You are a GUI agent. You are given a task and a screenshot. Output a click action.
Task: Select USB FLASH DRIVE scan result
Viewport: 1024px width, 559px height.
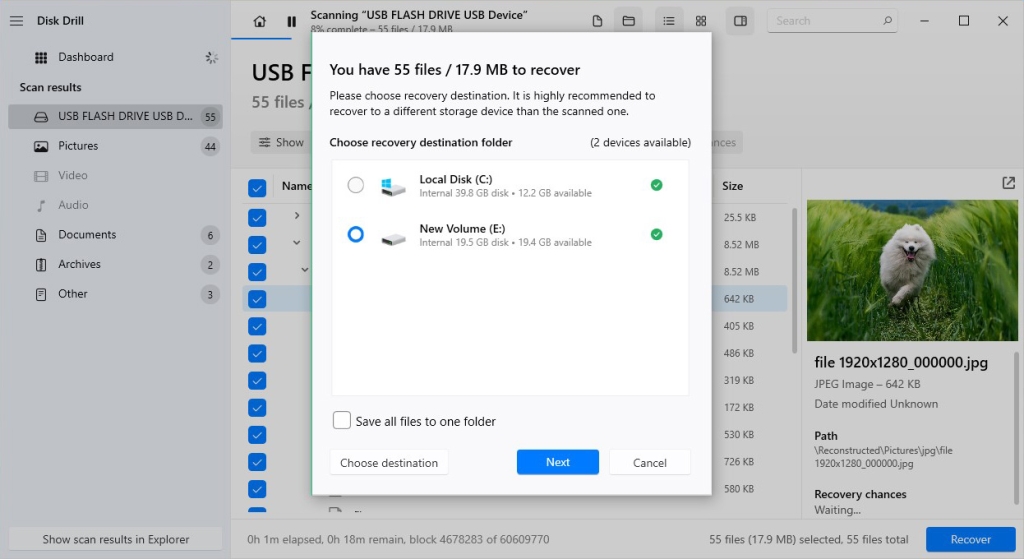pyautogui.click(x=116, y=116)
